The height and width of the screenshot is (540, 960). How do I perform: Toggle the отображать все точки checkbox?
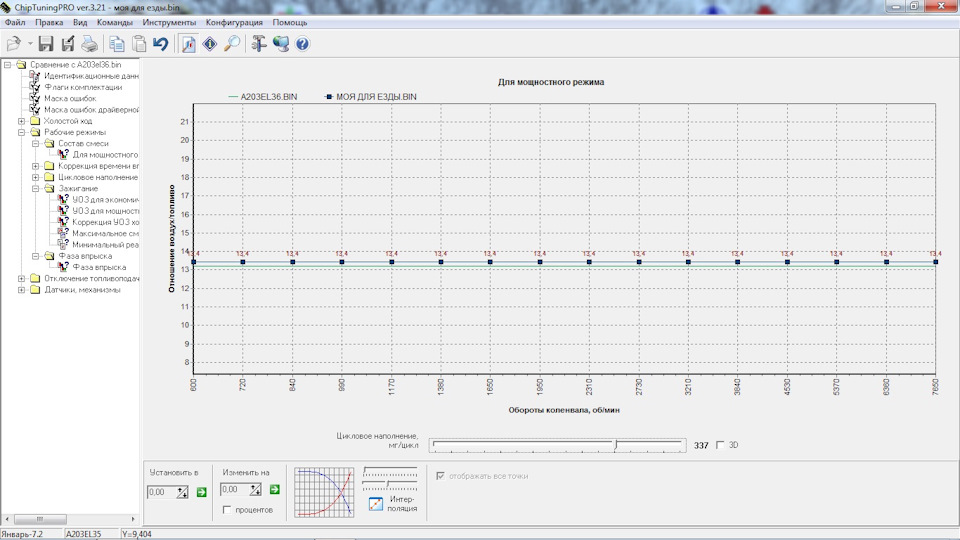click(x=440, y=476)
